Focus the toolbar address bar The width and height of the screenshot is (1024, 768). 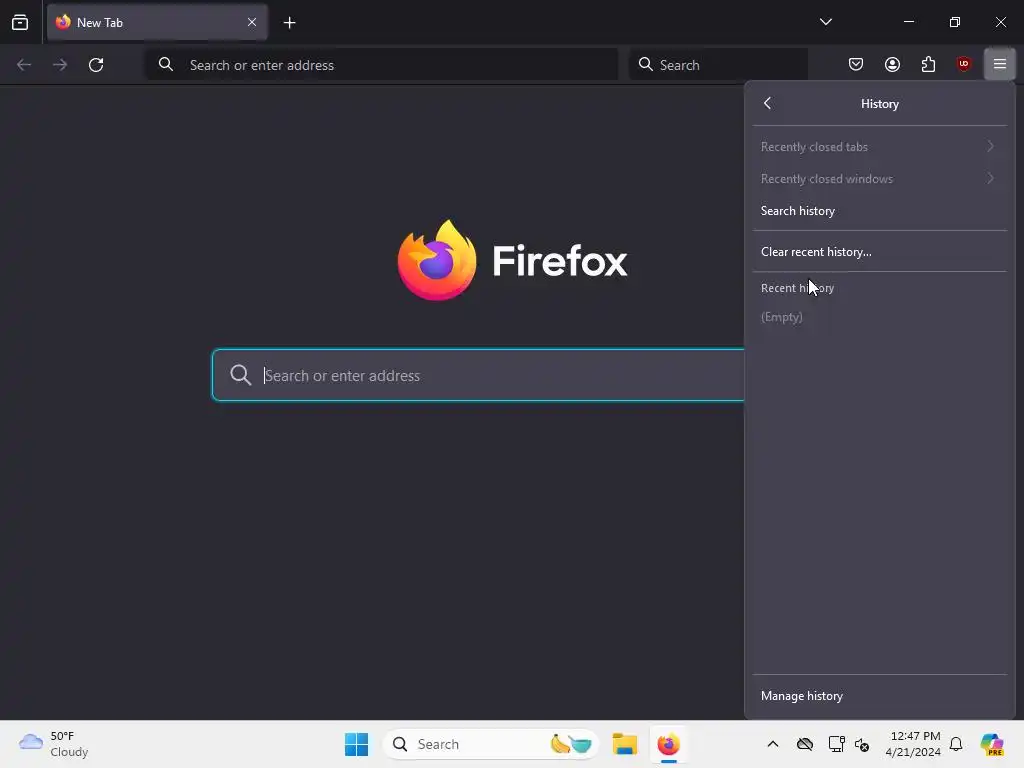[x=381, y=65]
